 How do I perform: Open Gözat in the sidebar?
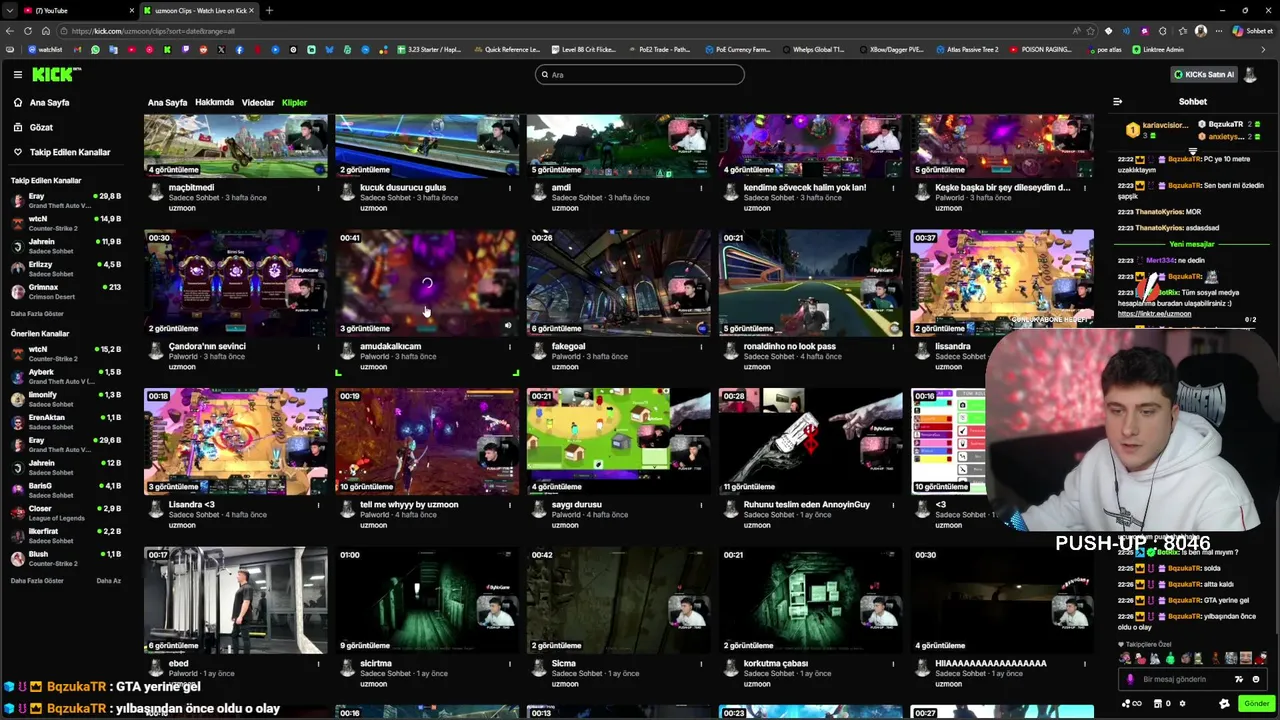(41, 127)
